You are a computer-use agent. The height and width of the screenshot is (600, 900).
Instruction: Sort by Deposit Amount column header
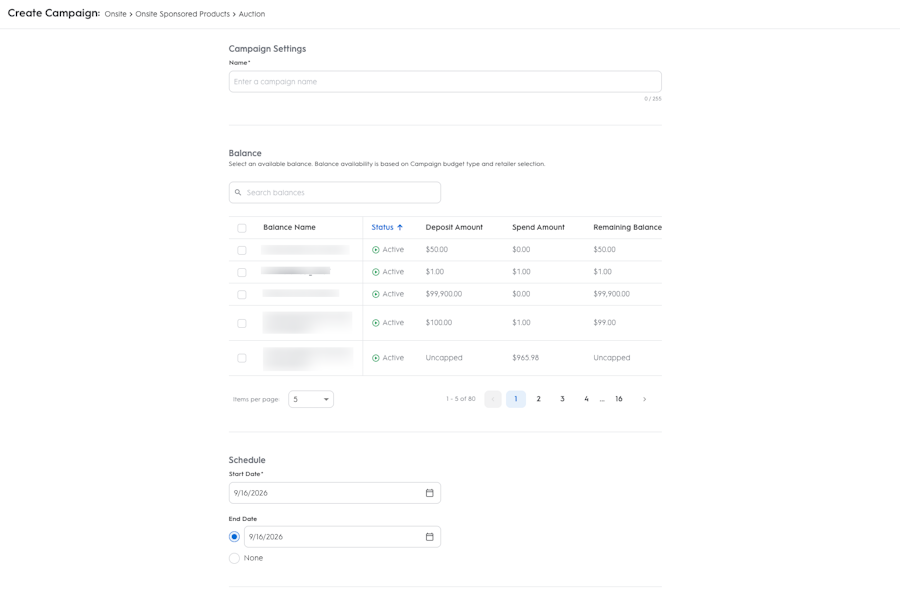(454, 227)
